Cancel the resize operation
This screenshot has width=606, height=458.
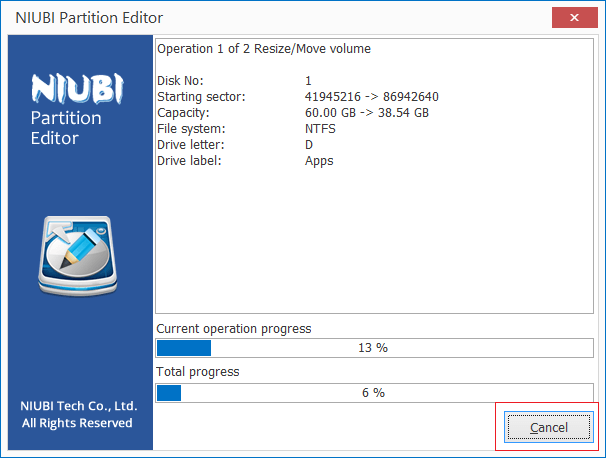(x=549, y=427)
